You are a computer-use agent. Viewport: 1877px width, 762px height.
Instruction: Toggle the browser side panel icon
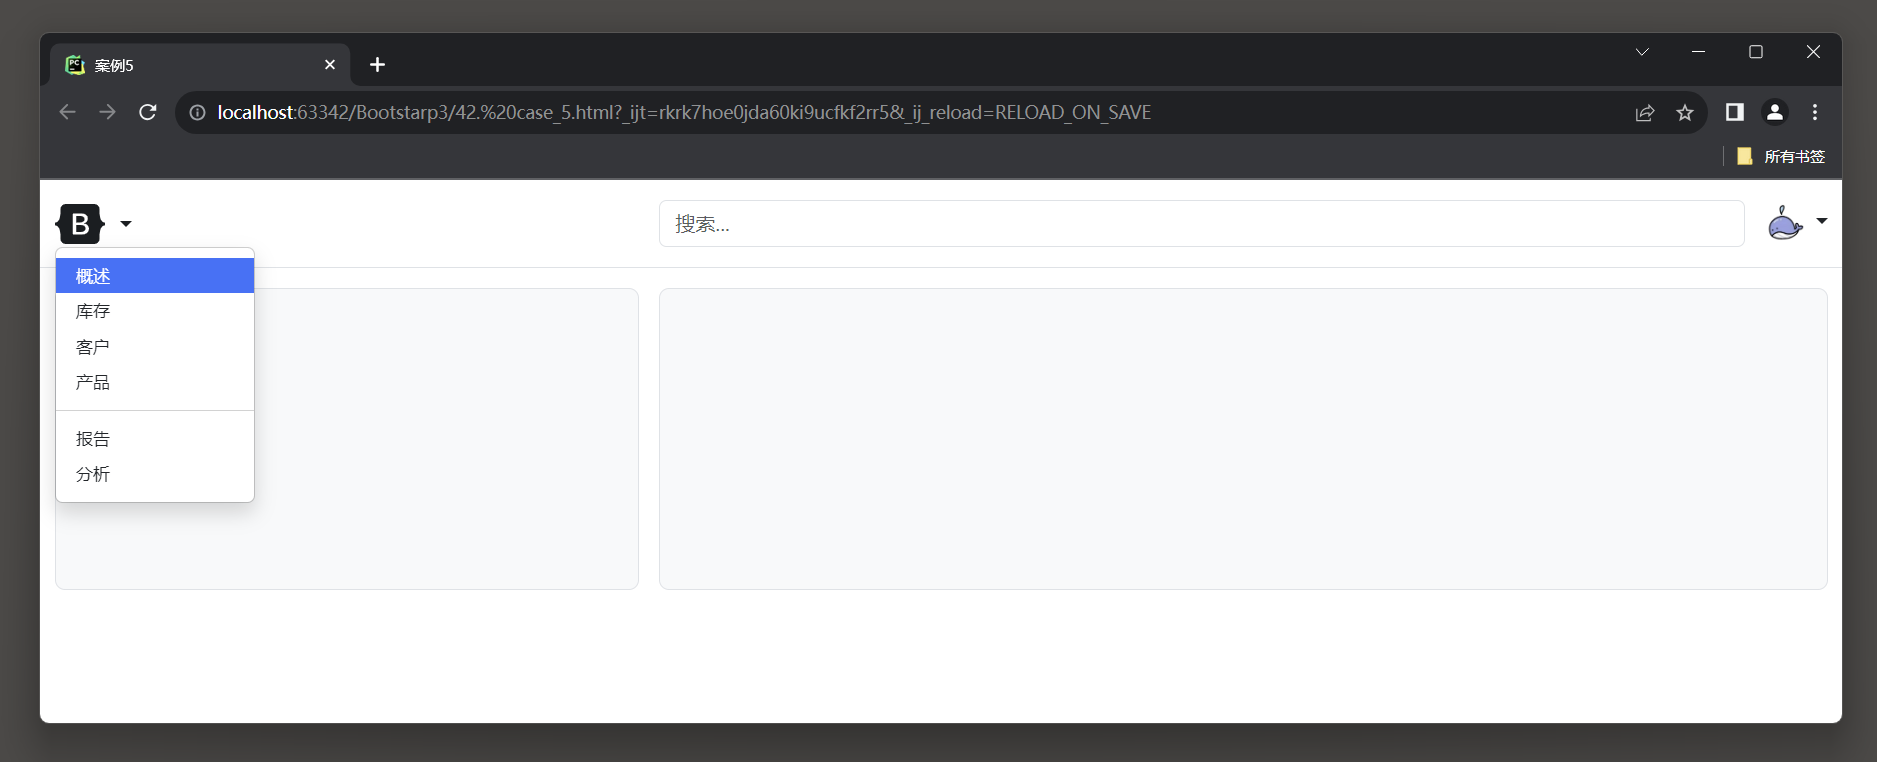point(1735,112)
